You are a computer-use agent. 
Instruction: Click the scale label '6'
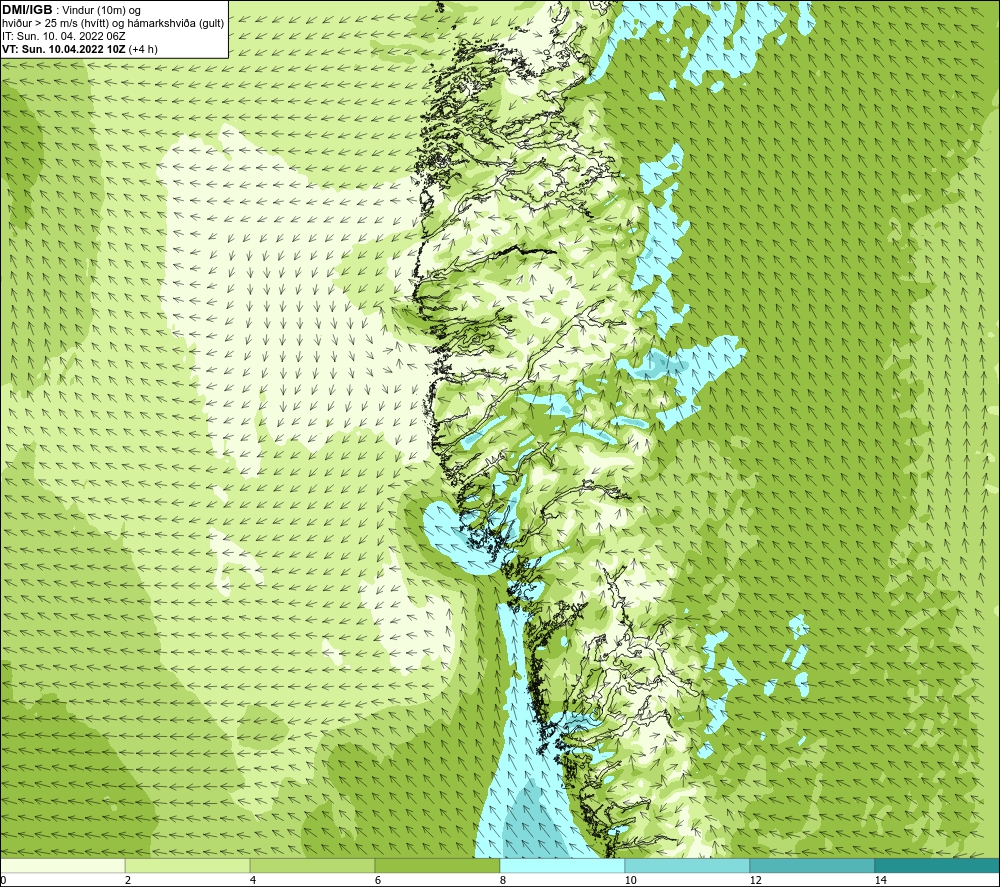378,881
